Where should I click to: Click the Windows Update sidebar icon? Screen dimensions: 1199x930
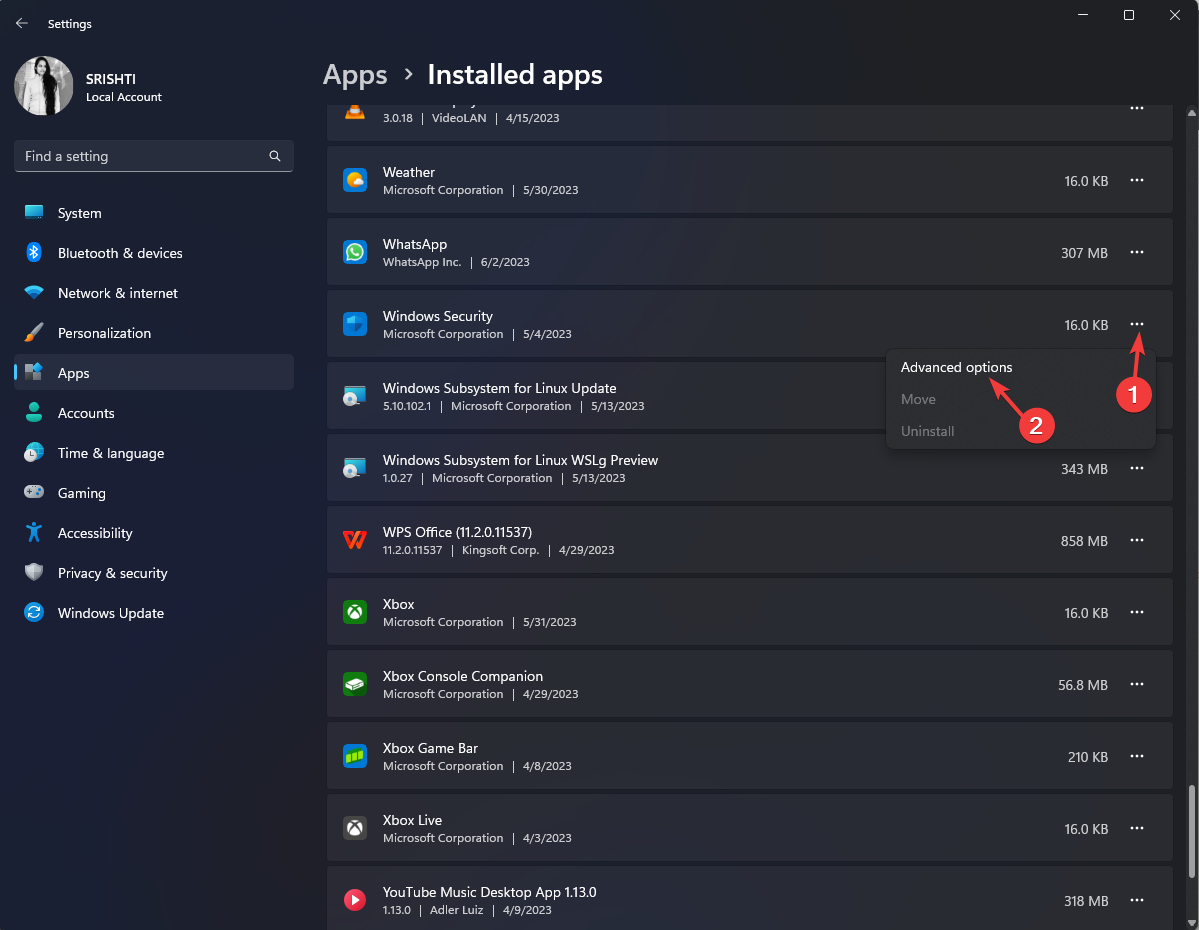[x=33, y=613]
